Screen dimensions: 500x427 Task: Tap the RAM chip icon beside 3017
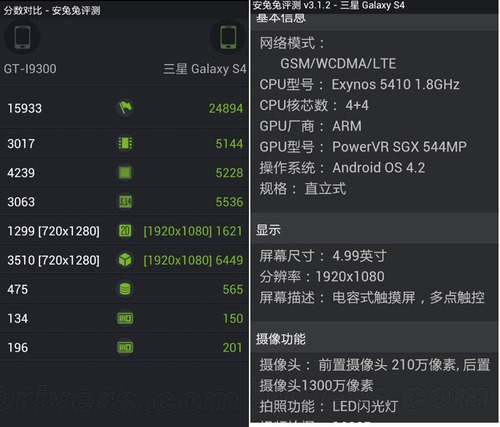click(x=125, y=144)
